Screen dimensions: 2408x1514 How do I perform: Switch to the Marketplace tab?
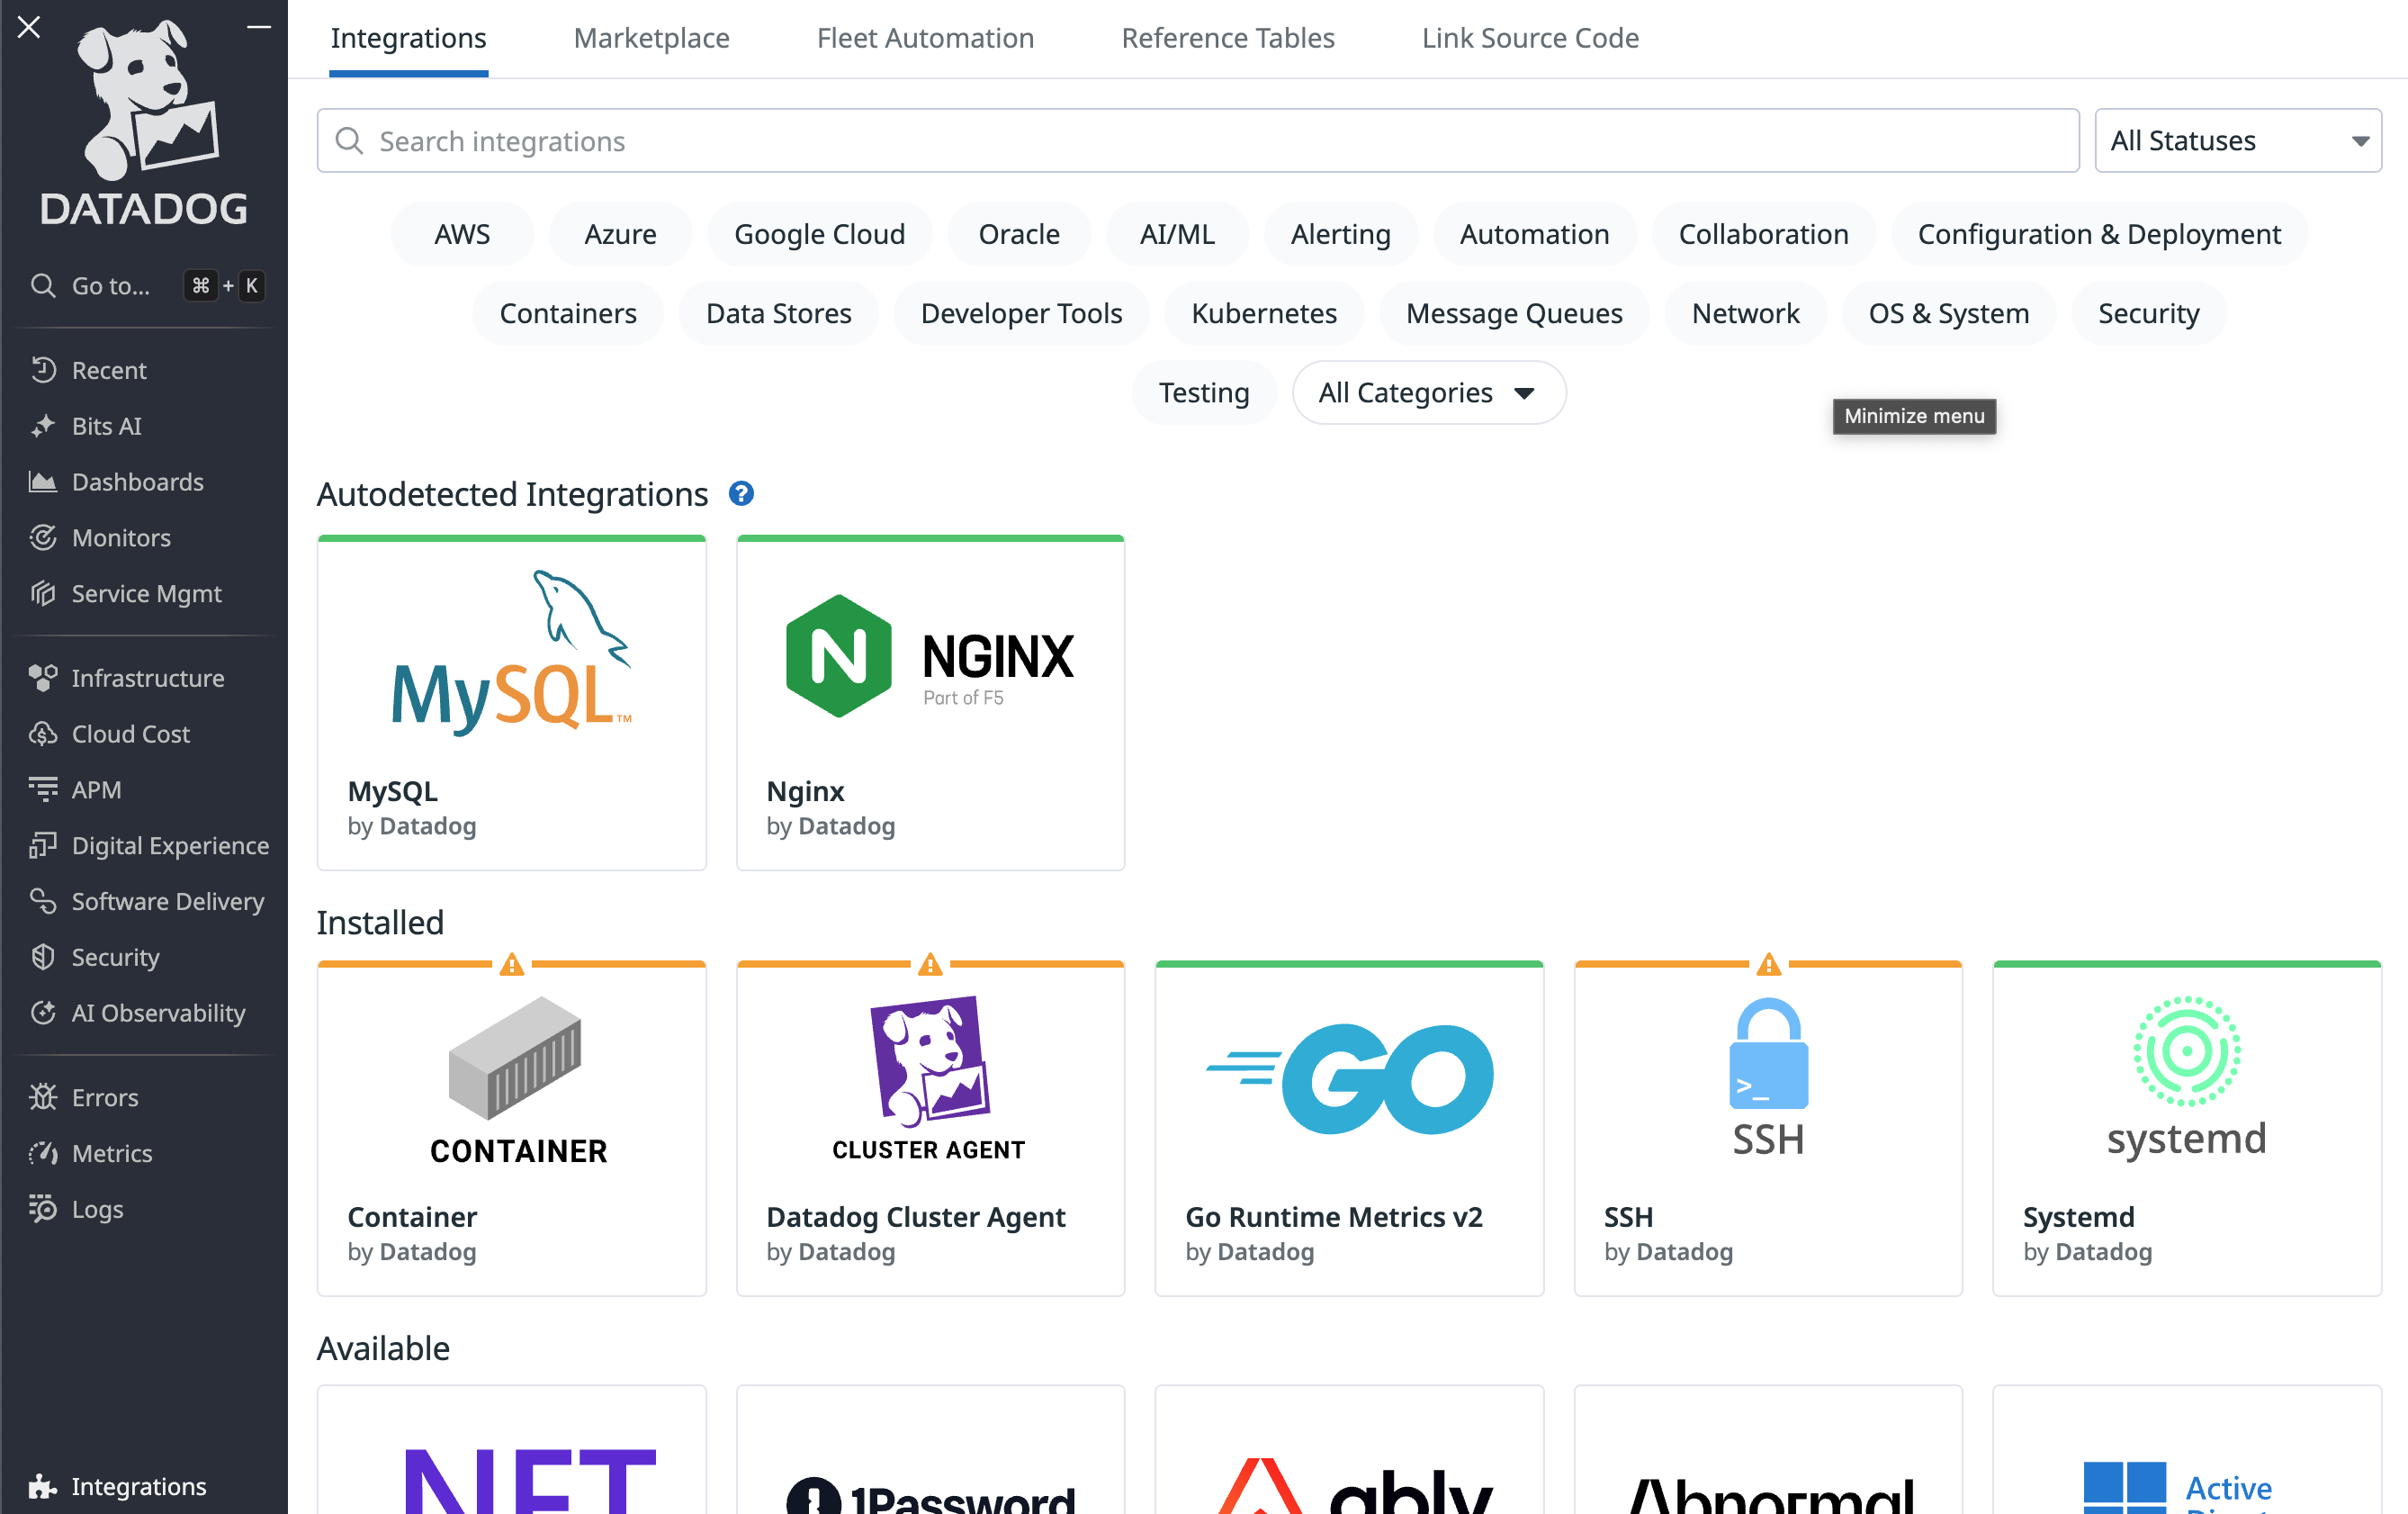click(x=651, y=38)
